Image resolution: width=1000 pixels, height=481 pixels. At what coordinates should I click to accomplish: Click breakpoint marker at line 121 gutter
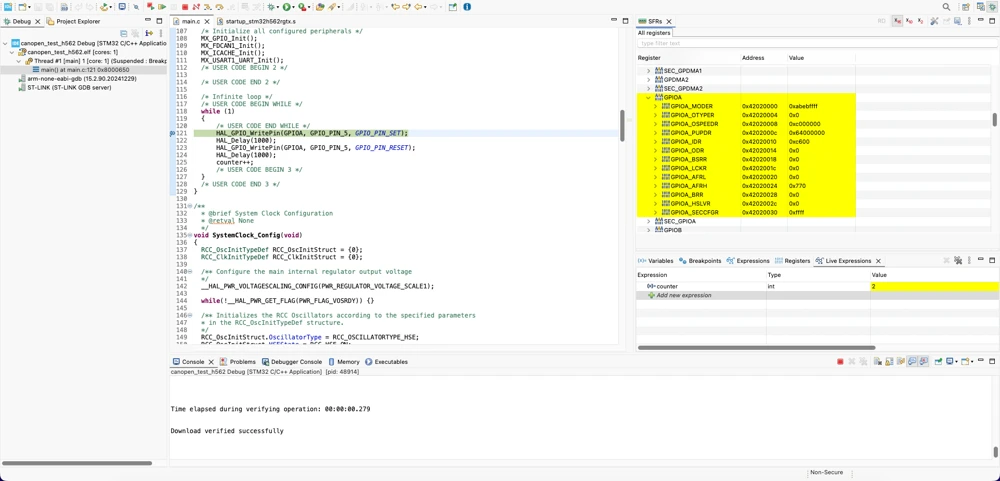[172, 133]
